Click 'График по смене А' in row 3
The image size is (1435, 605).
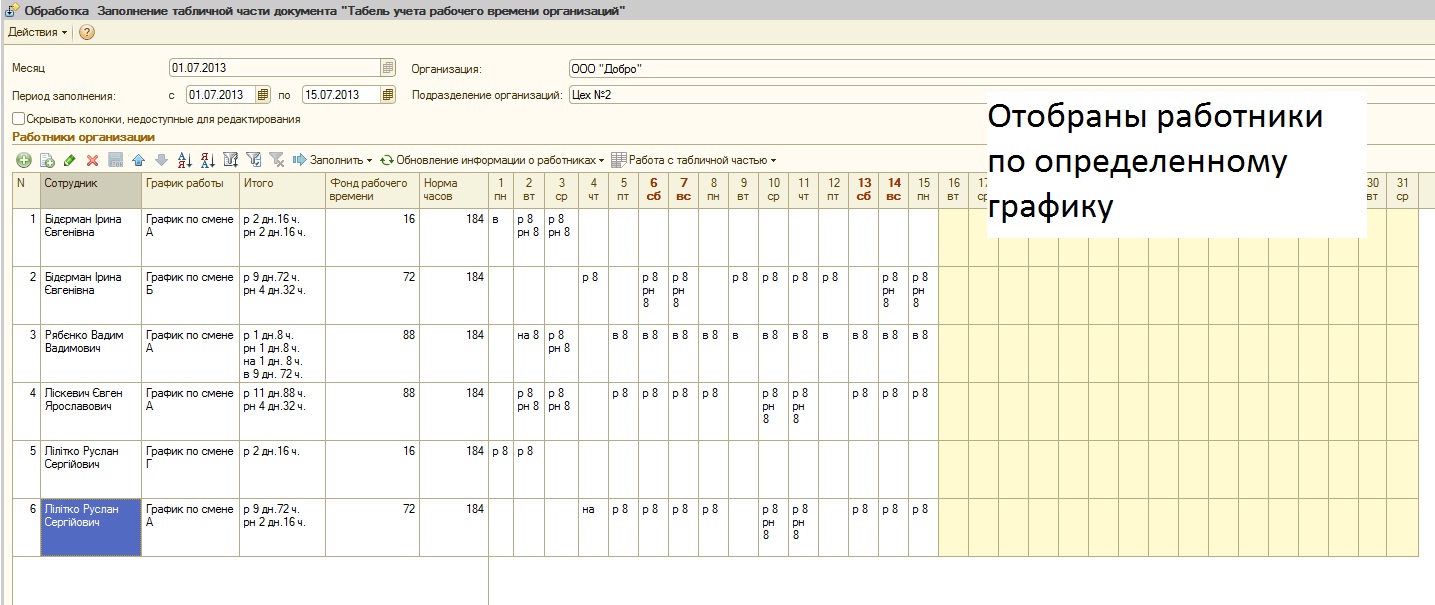190,353
